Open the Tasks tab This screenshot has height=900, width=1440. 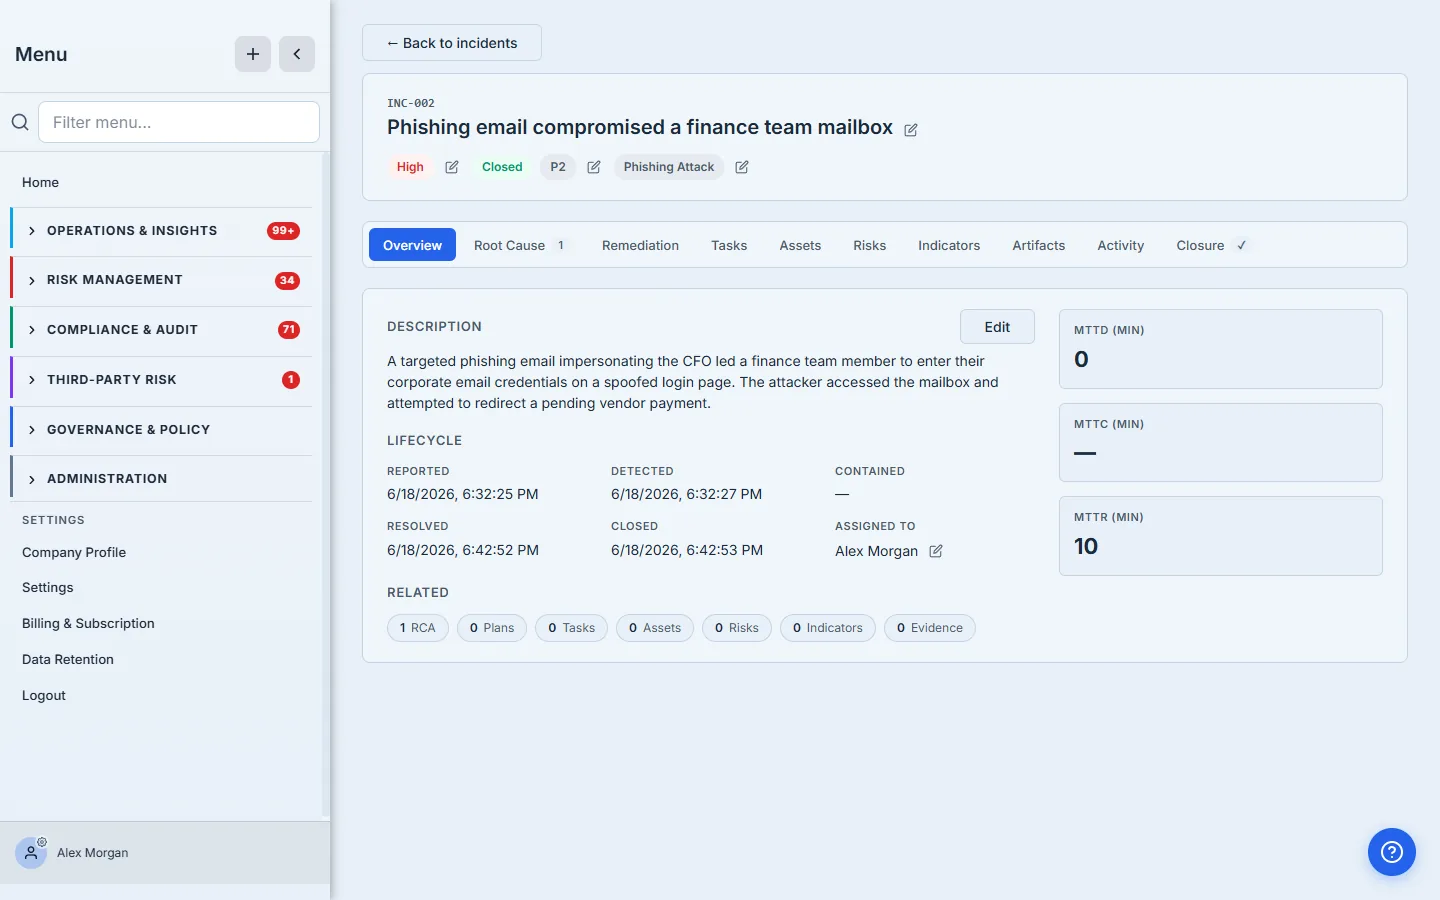(729, 245)
